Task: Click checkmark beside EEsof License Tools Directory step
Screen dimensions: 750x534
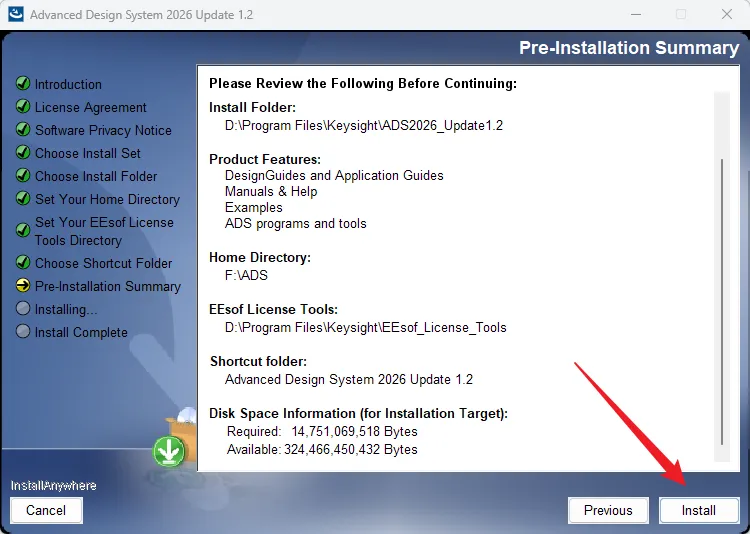Action: coord(23,230)
